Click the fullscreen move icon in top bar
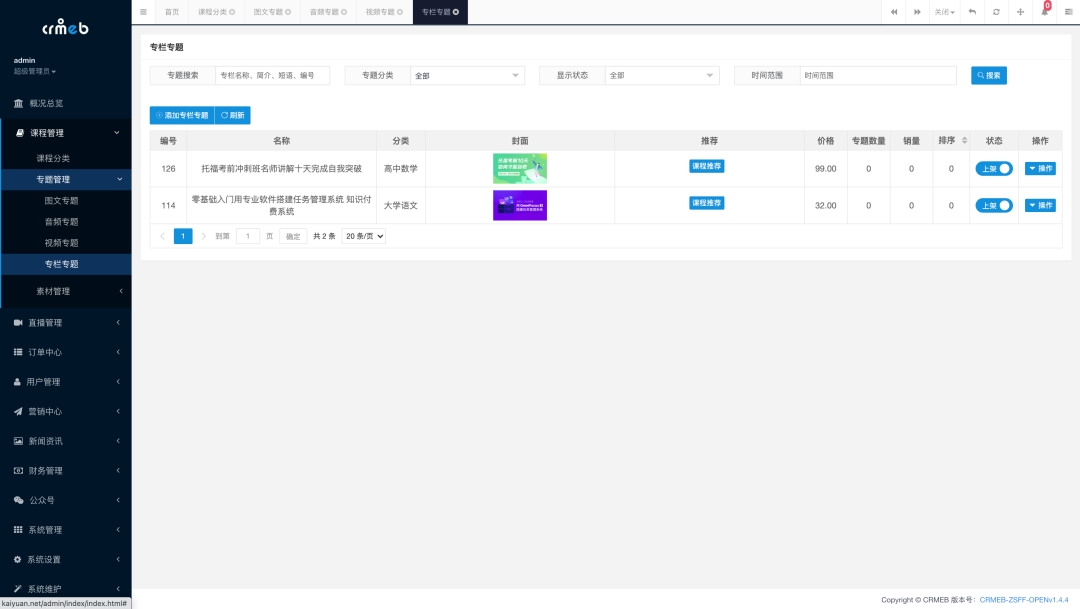Image resolution: width=1080 pixels, height=609 pixels. (x=1021, y=12)
